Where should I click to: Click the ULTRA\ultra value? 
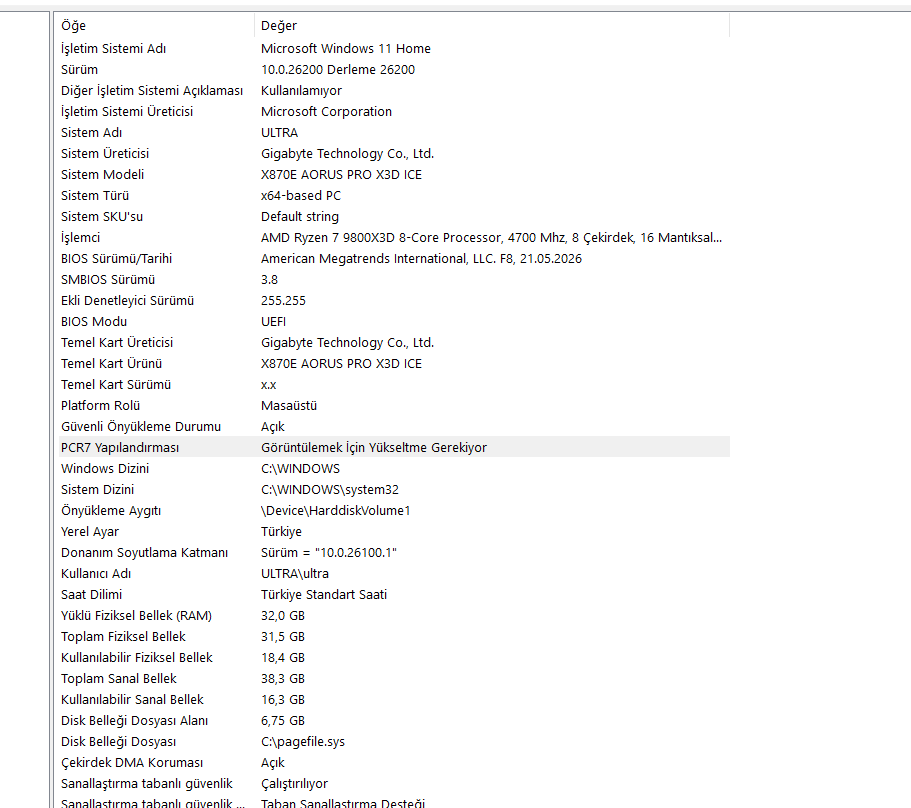click(x=295, y=573)
